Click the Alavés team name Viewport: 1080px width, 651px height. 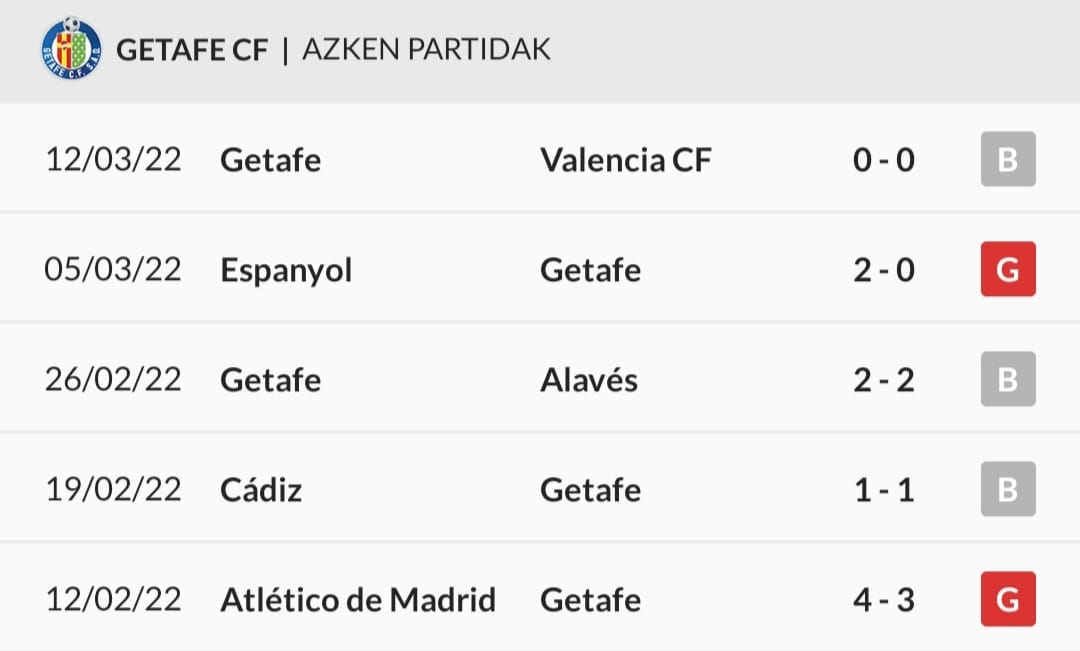589,379
